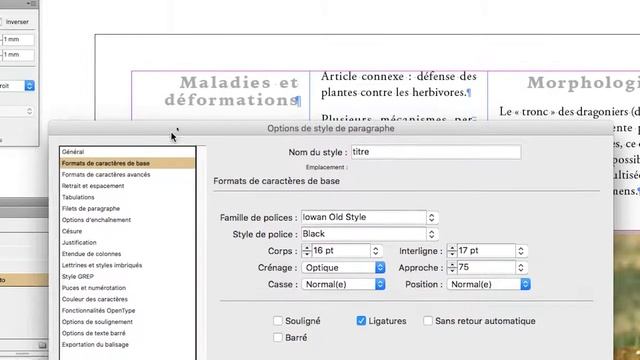Viewport: 640px width, 360px height.
Task: Open Options d'enchaînement category
Action: 96,220
